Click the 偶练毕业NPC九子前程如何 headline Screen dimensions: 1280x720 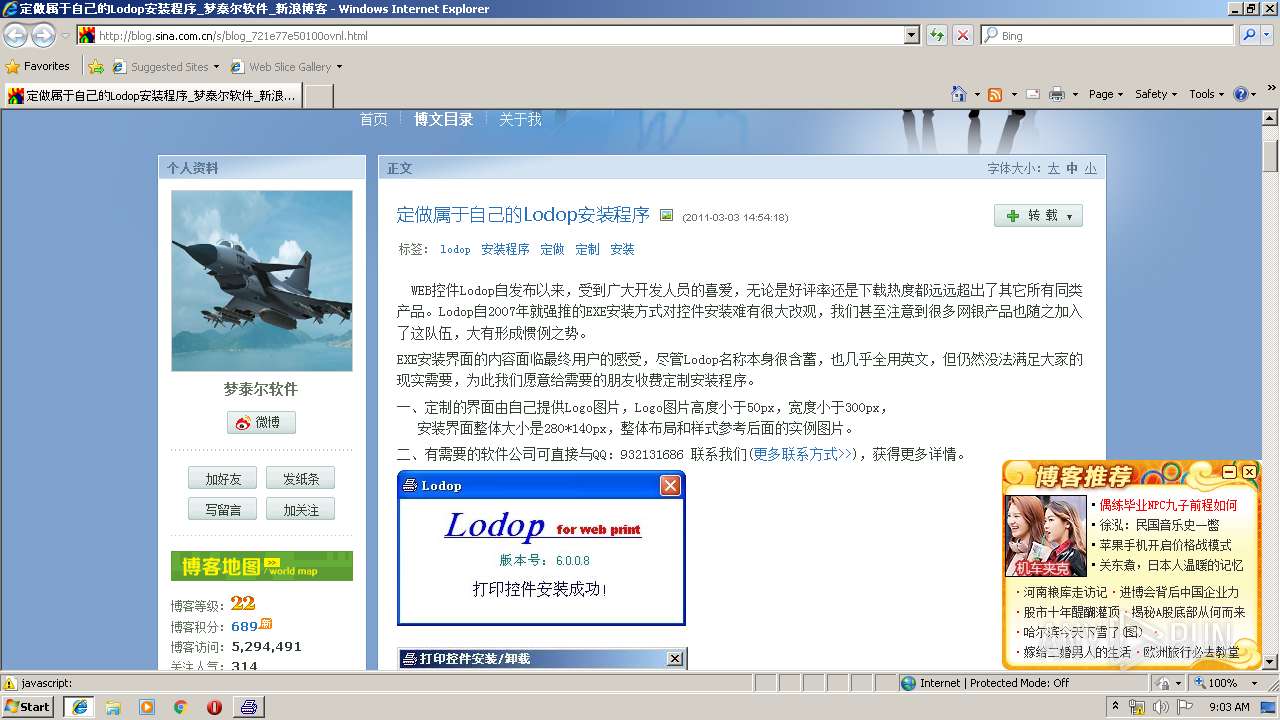point(1169,505)
